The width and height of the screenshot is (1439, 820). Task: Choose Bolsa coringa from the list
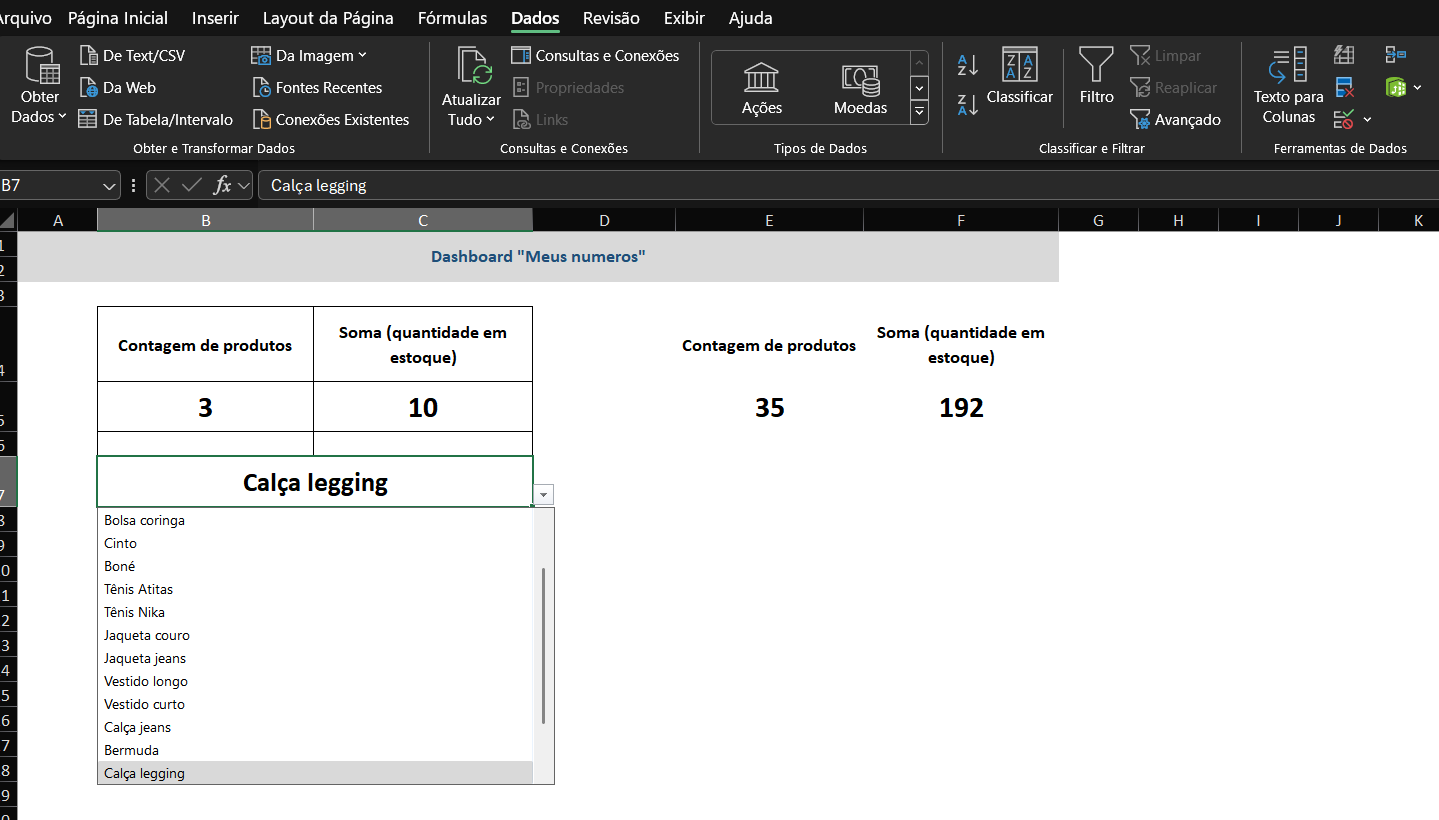click(x=315, y=520)
